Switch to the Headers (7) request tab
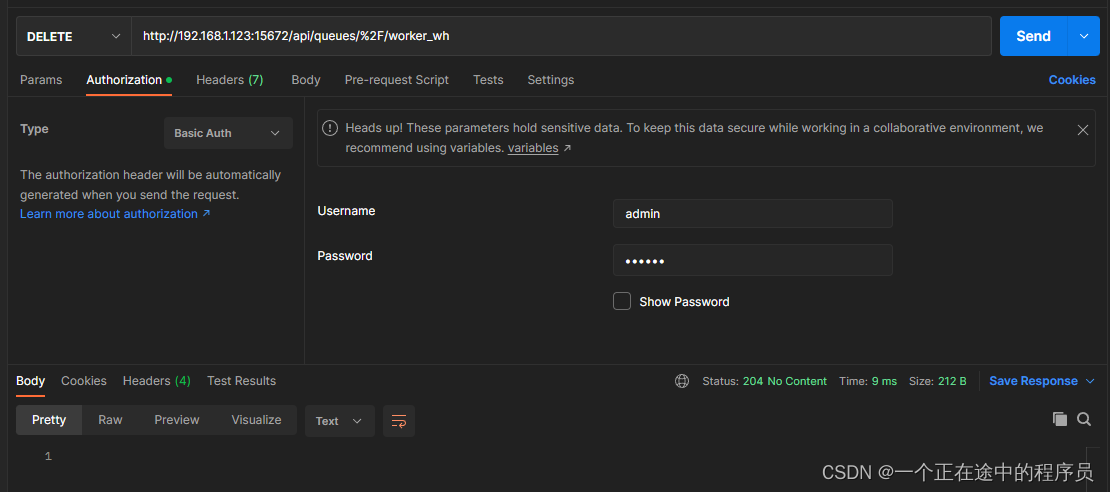Image resolution: width=1110 pixels, height=492 pixels. click(229, 80)
